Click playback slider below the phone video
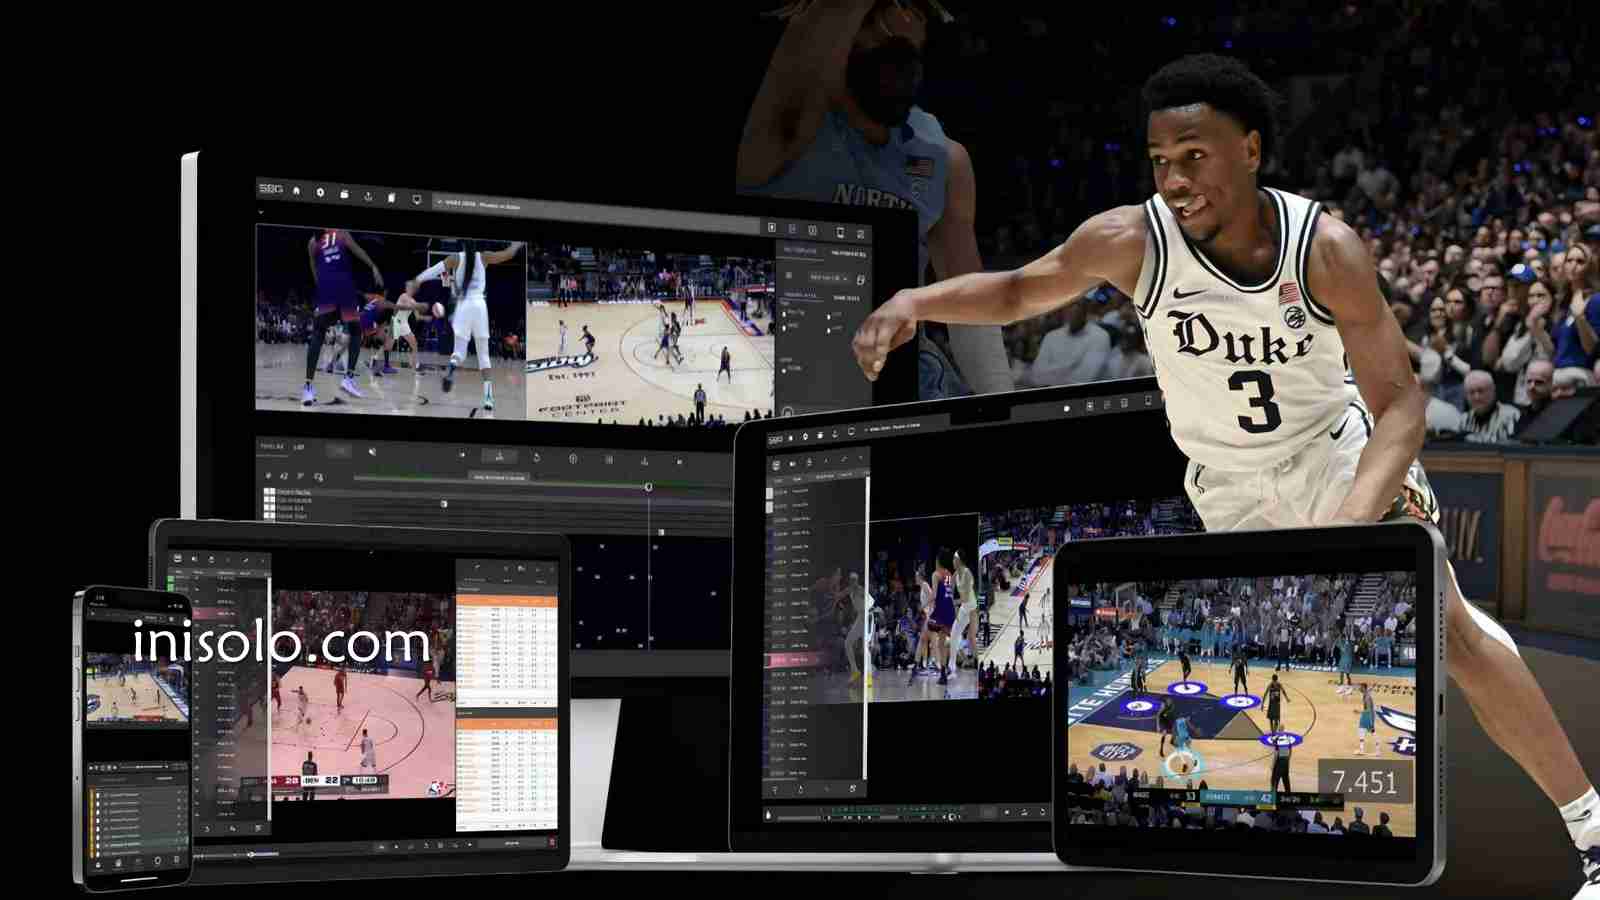The height and width of the screenshot is (900, 1600). coord(144,767)
